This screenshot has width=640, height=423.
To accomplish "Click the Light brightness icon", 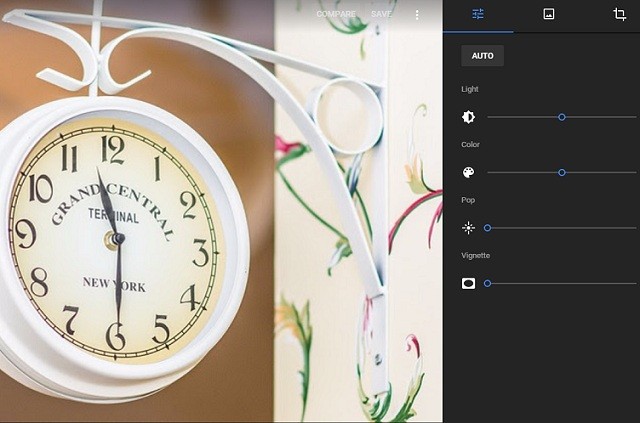I will [468, 117].
